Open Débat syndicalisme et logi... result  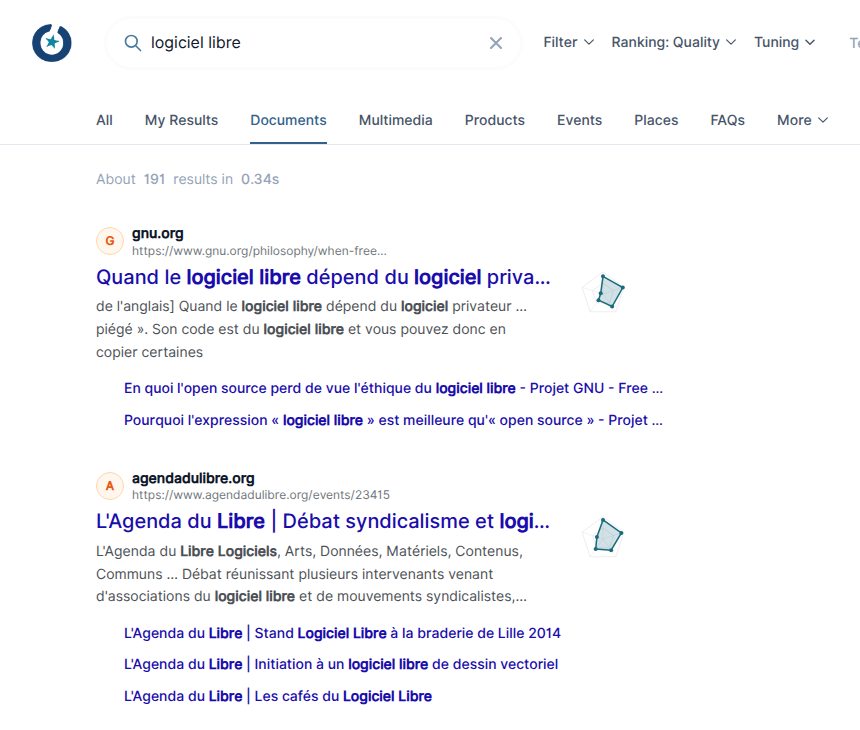coord(323,521)
